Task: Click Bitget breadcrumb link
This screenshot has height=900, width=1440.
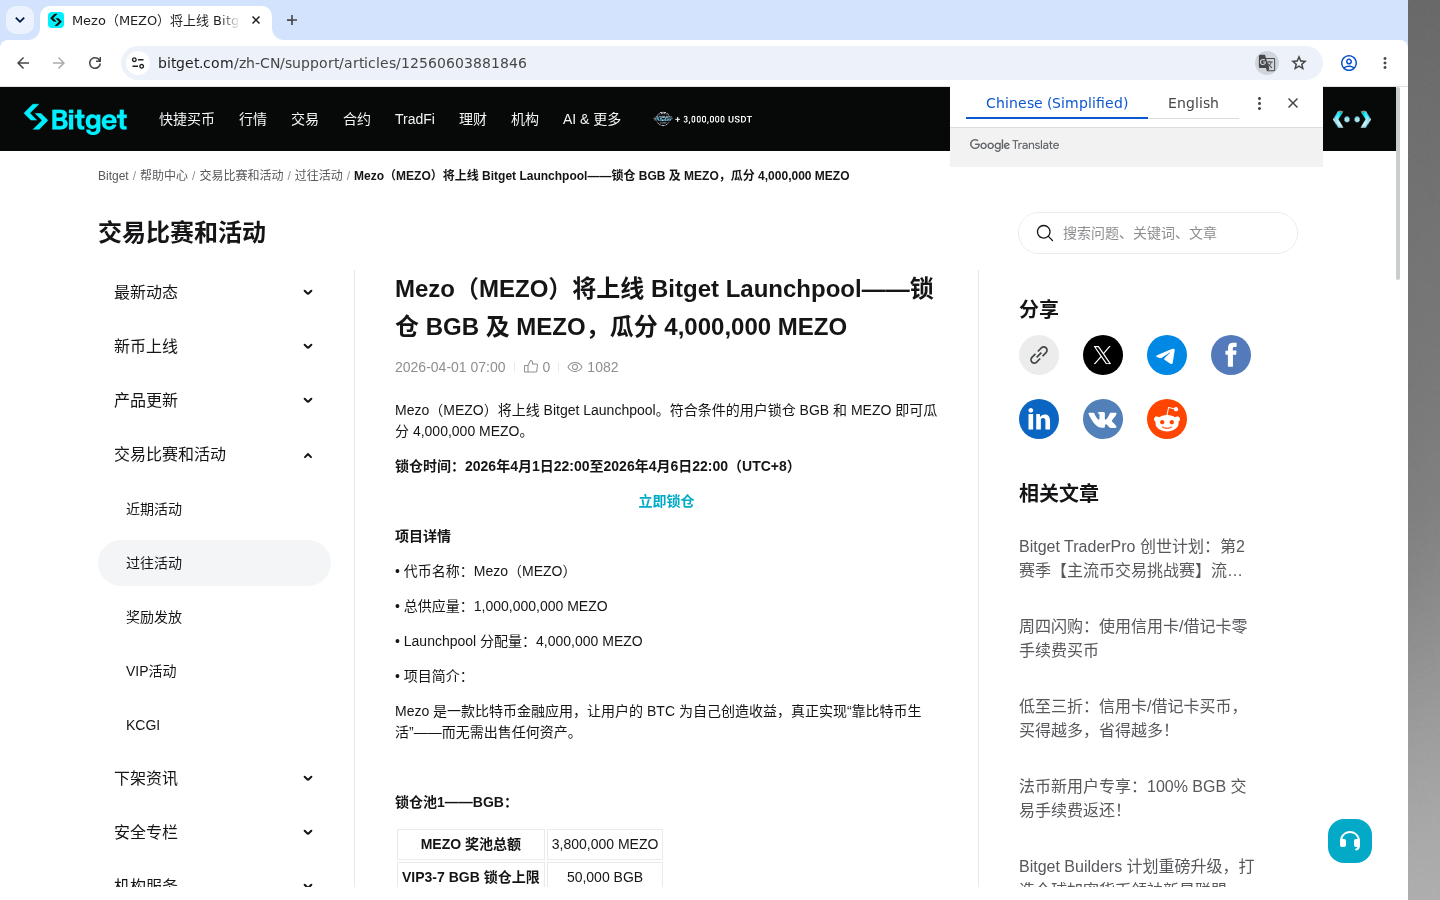Action: click(x=113, y=176)
